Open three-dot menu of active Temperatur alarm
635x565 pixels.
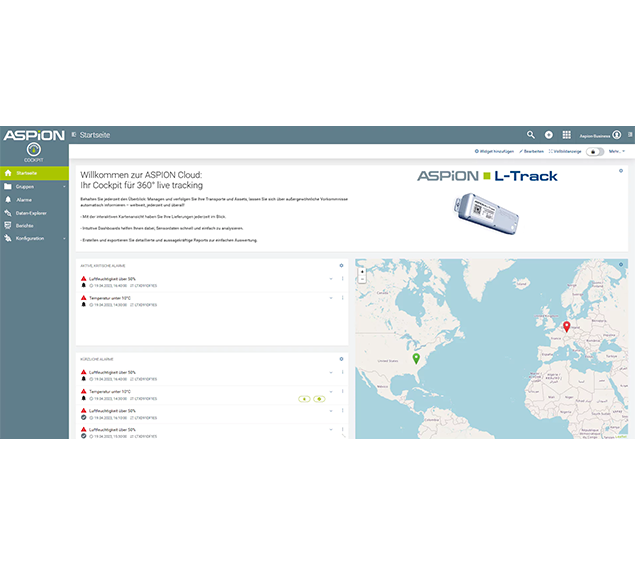[x=343, y=298]
